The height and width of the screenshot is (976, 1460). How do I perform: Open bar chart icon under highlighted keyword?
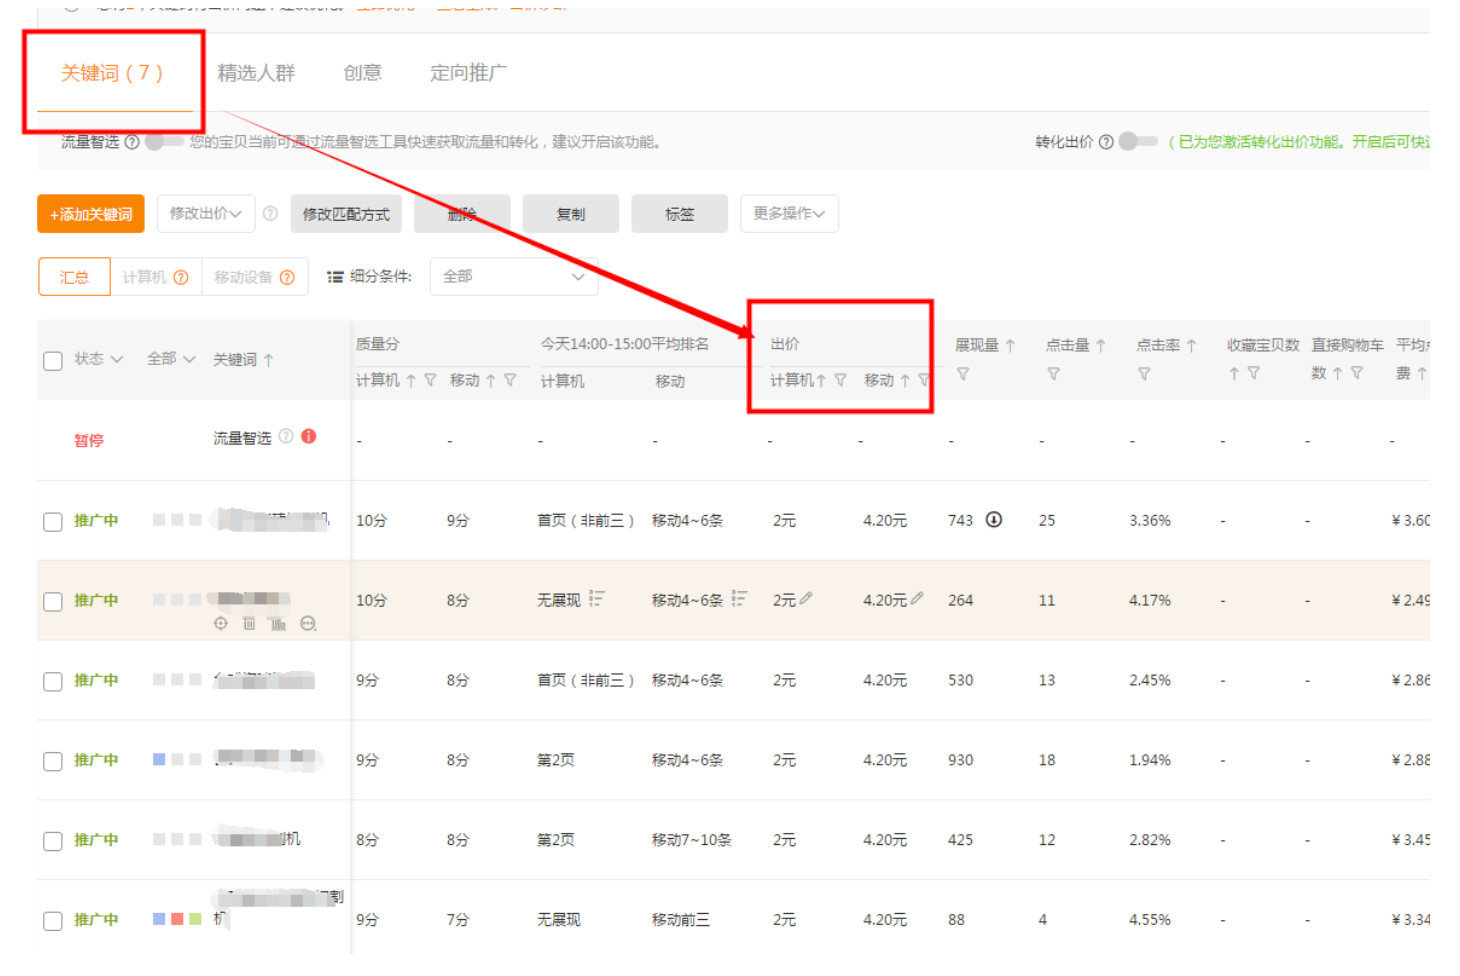click(x=278, y=623)
